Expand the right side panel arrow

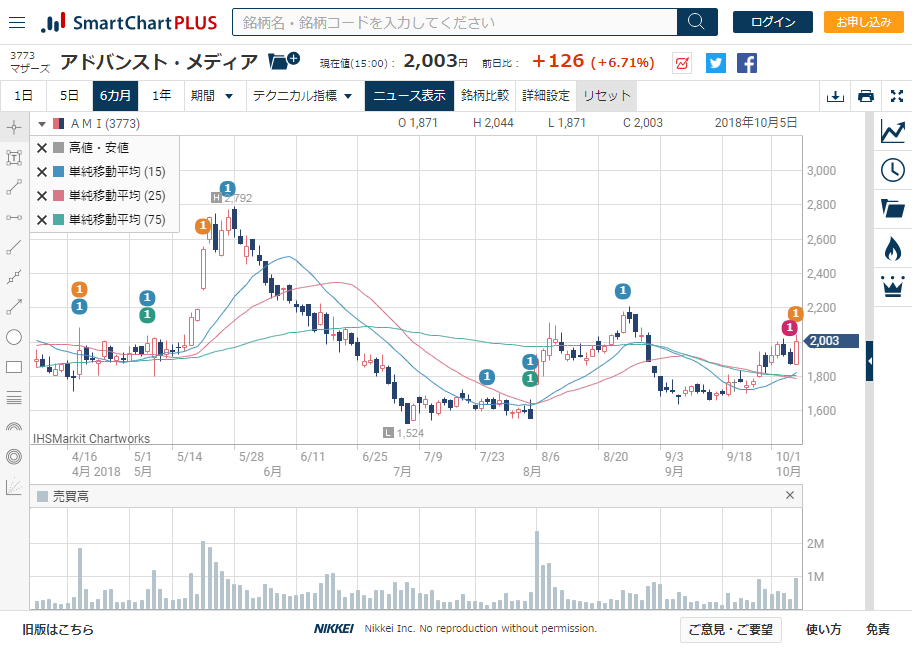[x=870, y=361]
